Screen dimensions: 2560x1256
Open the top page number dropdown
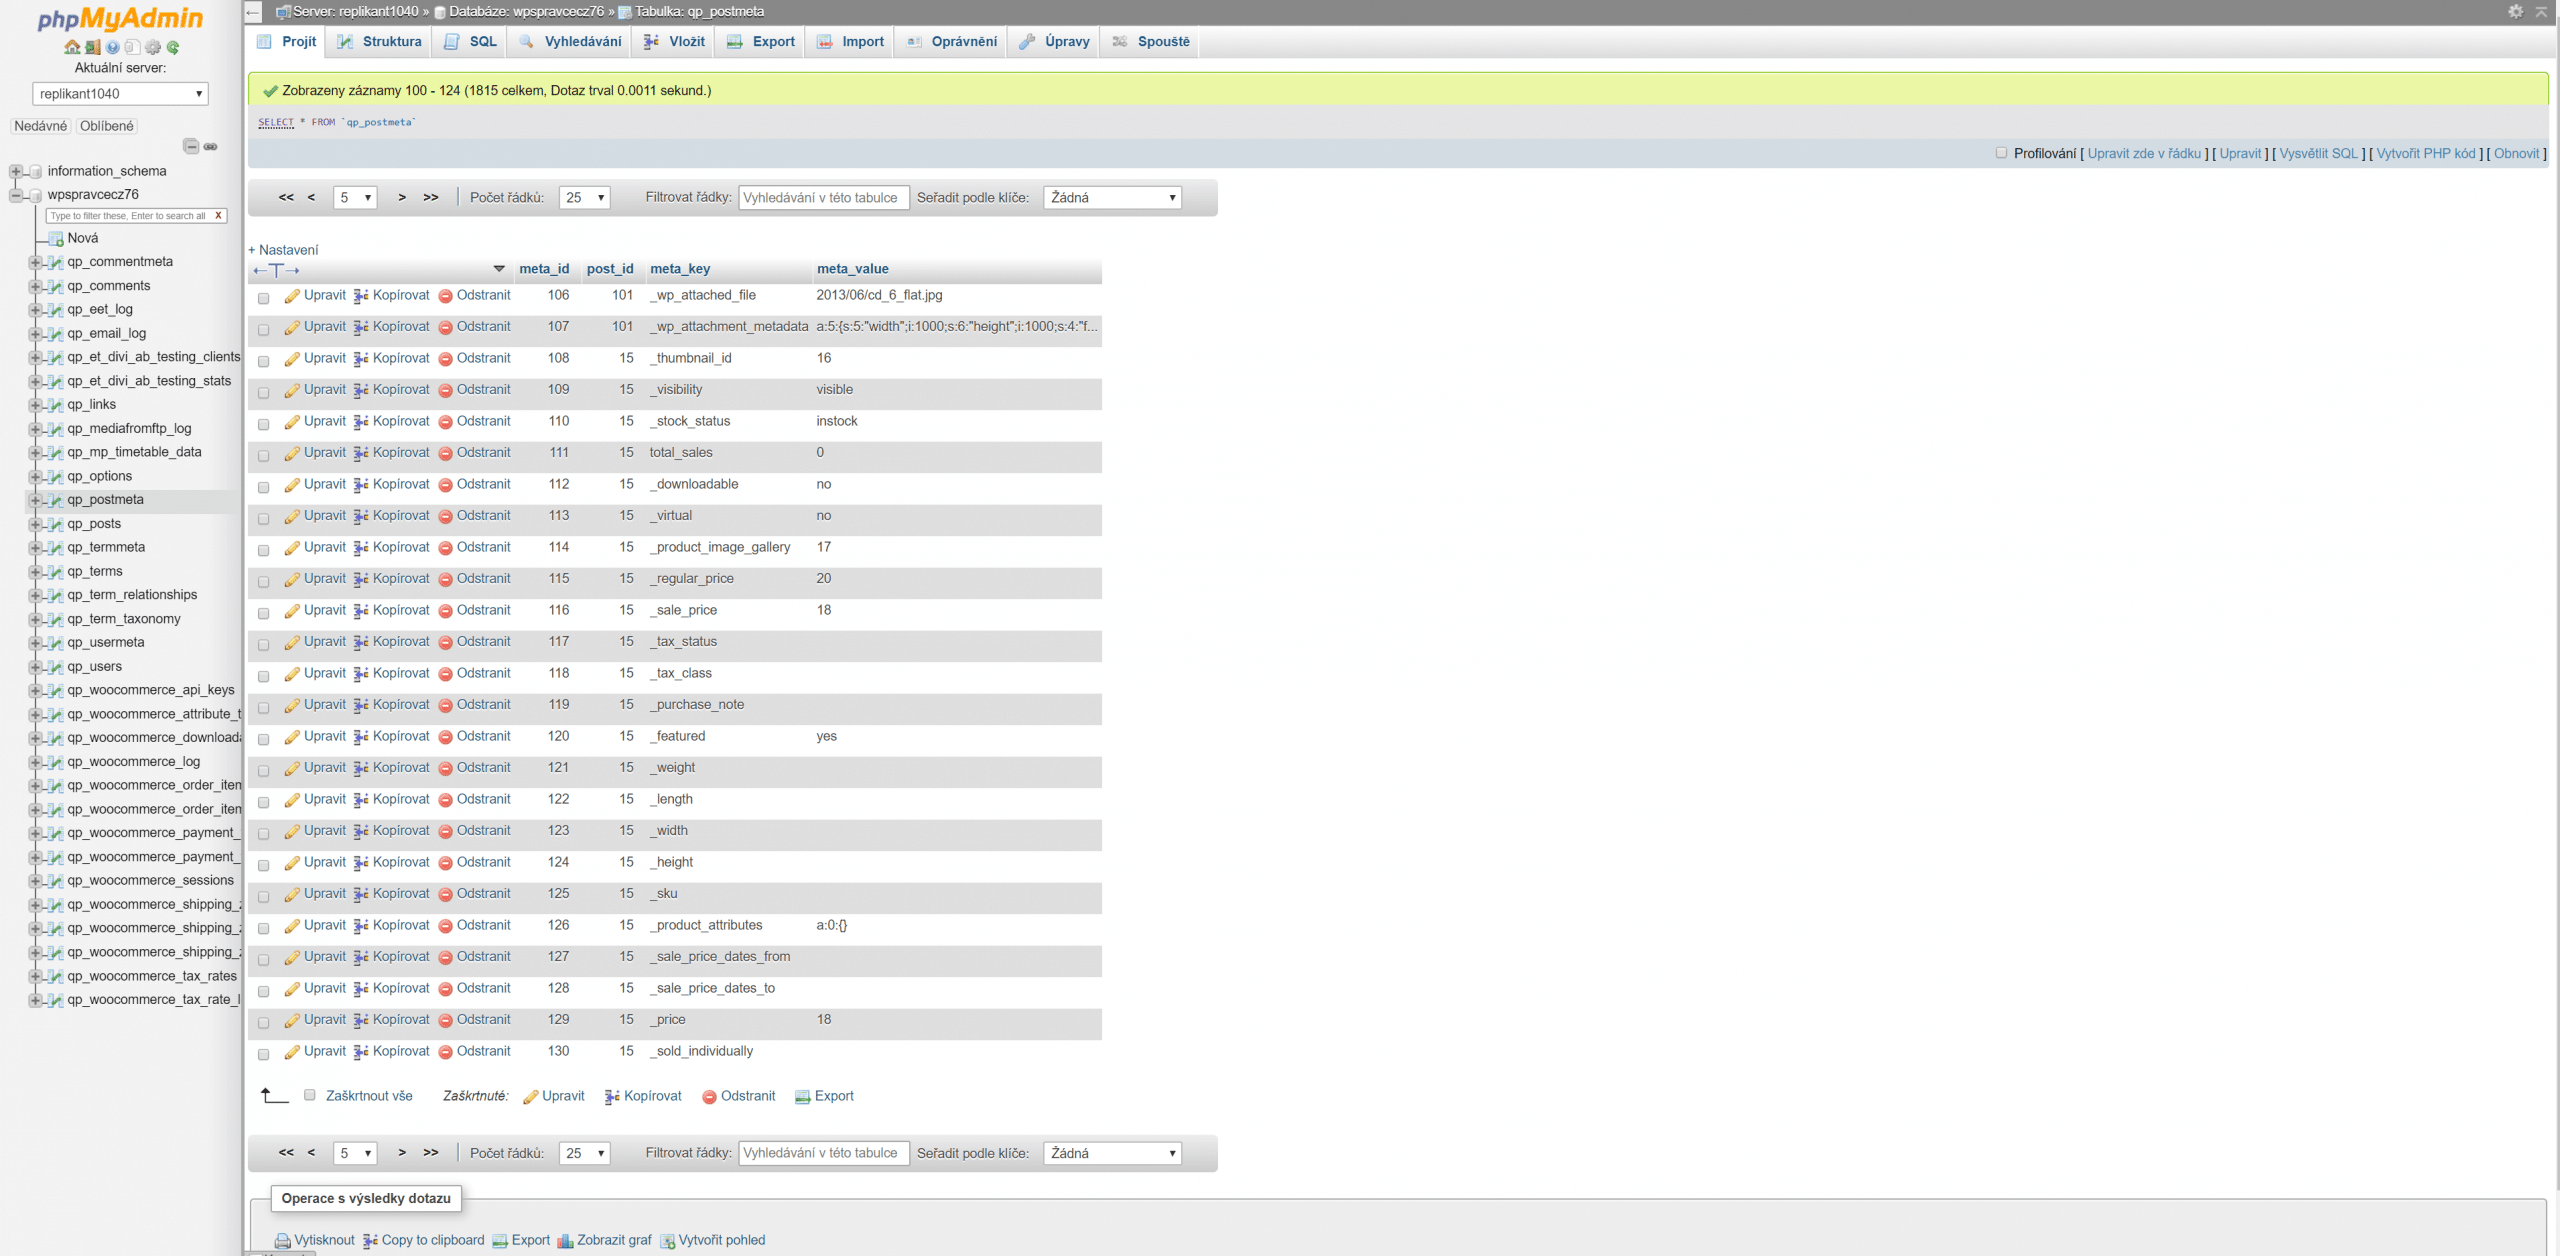[x=355, y=198]
